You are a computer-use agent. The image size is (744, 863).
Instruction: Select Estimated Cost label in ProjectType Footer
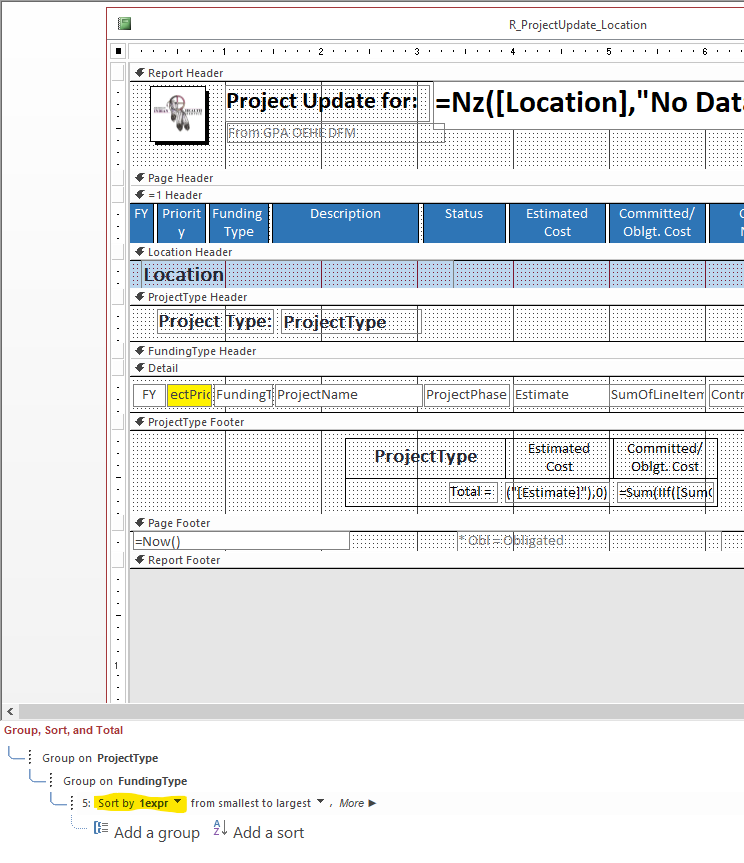point(559,457)
